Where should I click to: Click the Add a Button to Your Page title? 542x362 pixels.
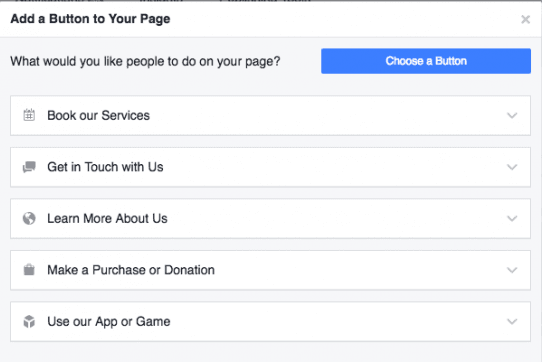coord(90,19)
